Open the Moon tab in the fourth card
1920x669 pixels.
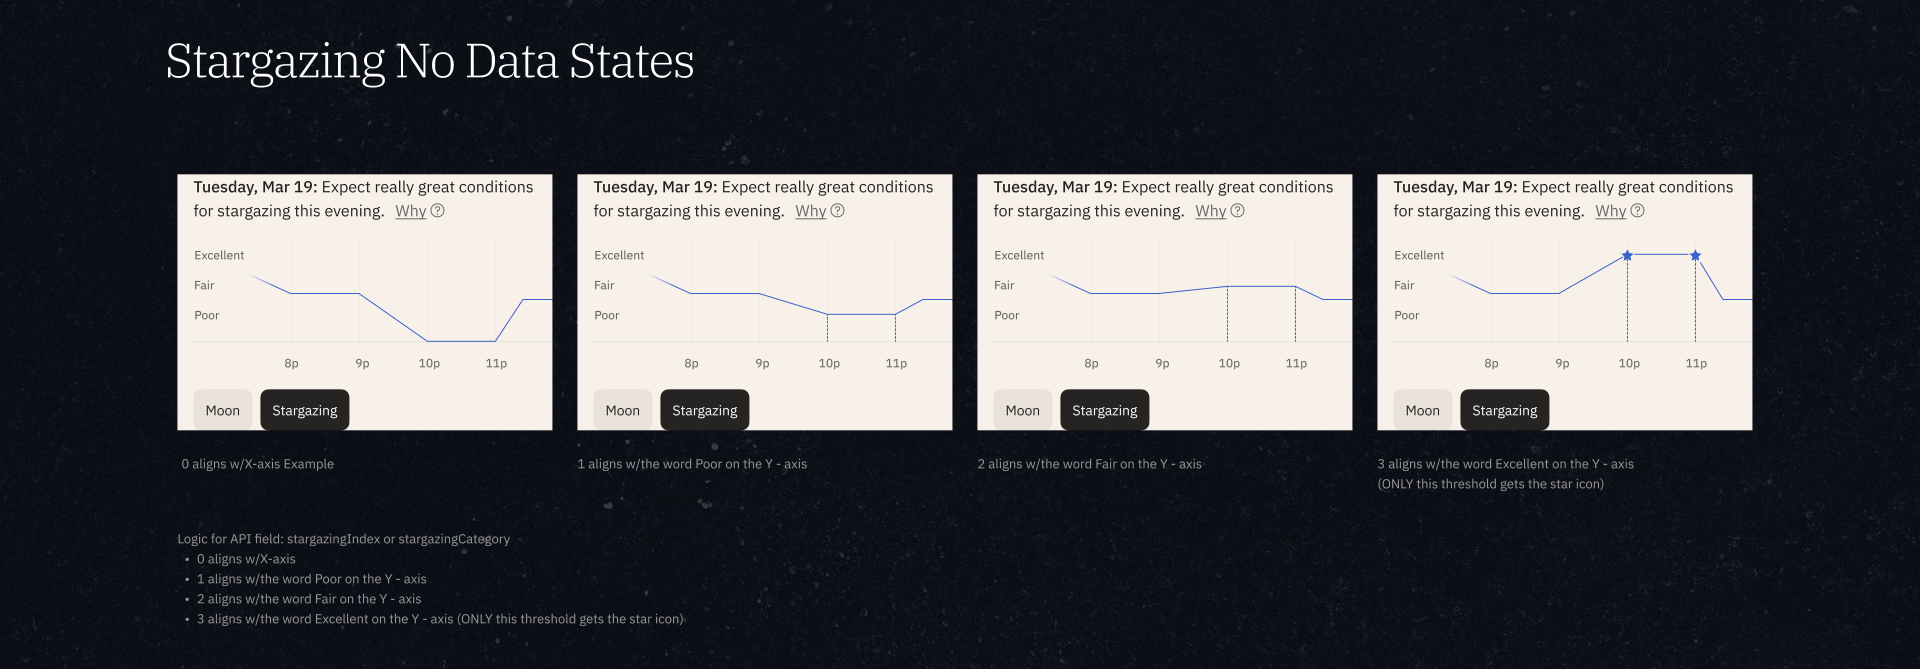pos(1422,410)
